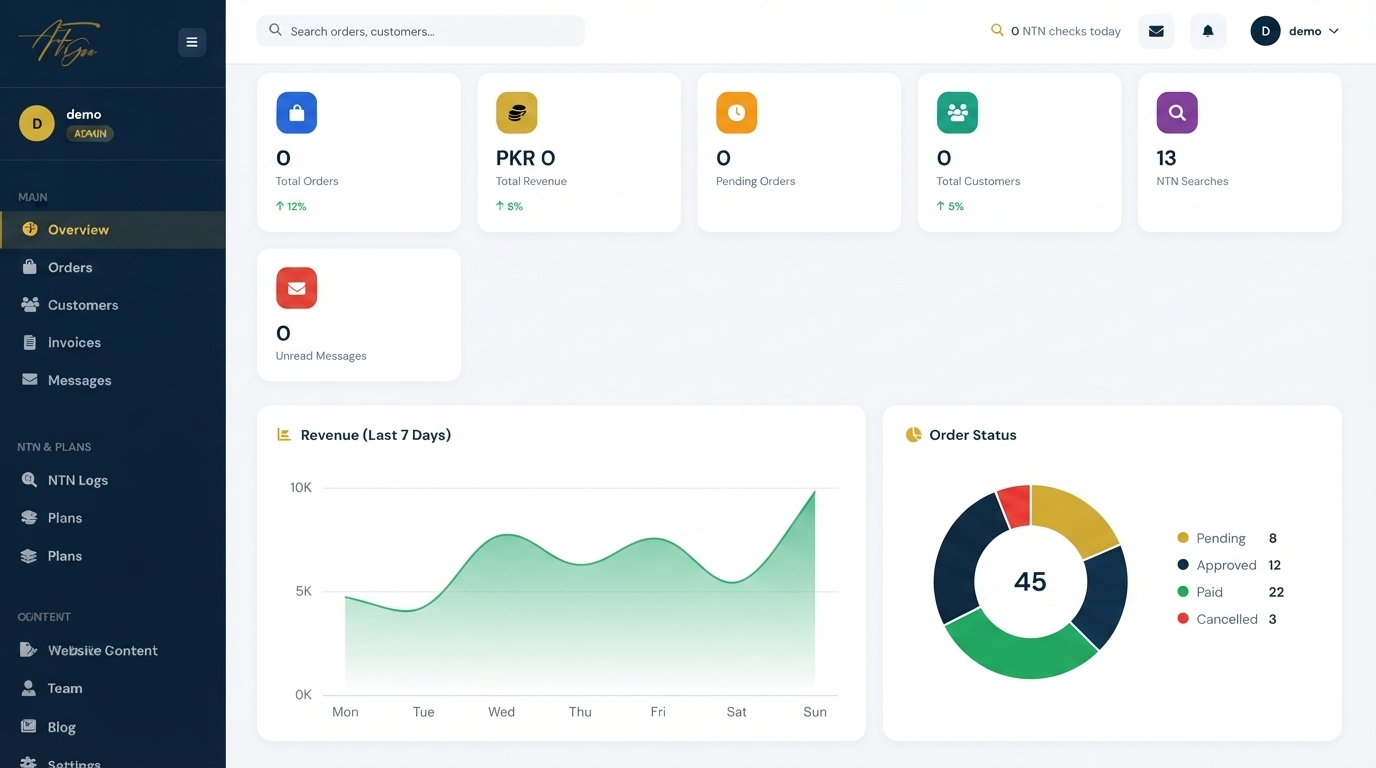Screen dimensions: 1376x768
Task: Click the red Cancelled donut segment
Action: click(x=1016, y=506)
